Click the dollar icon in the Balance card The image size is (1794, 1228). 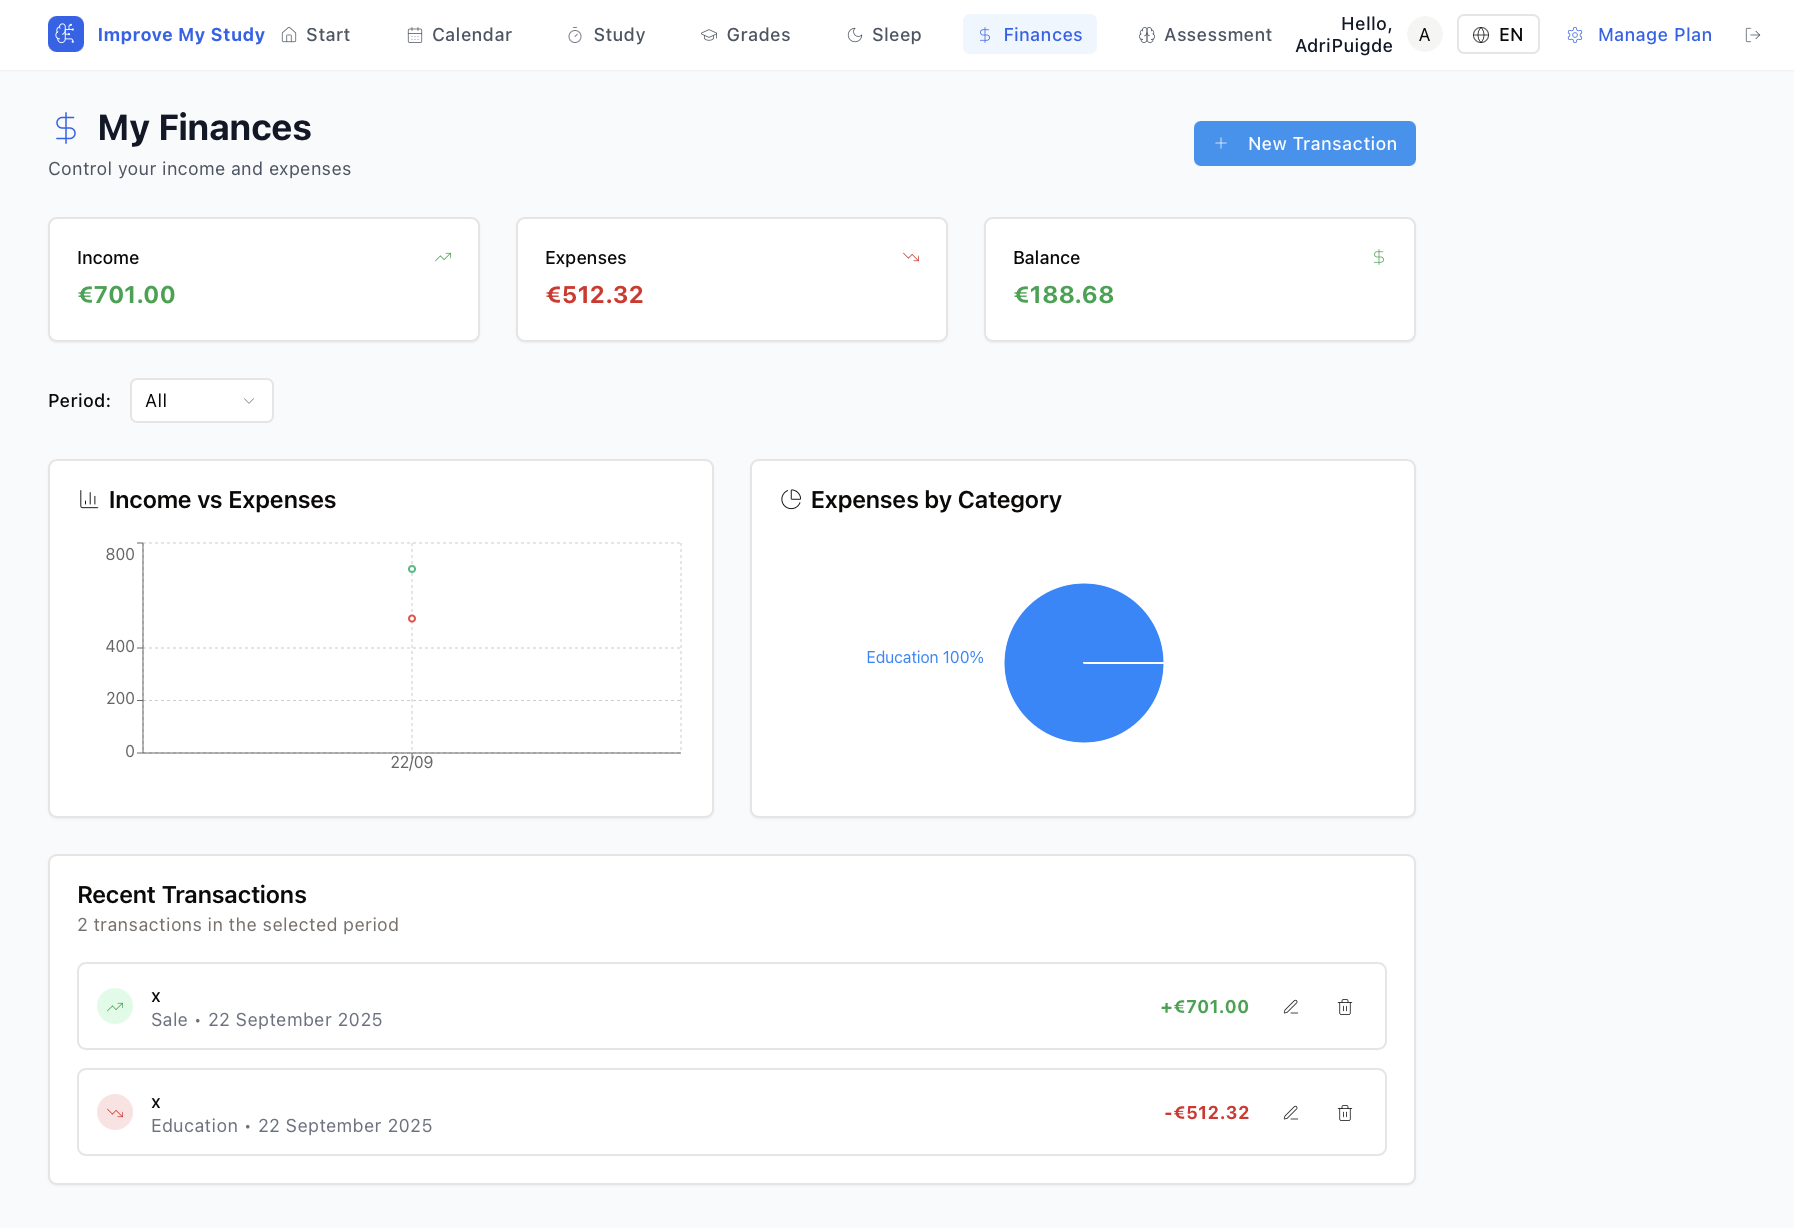pyautogui.click(x=1379, y=257)
